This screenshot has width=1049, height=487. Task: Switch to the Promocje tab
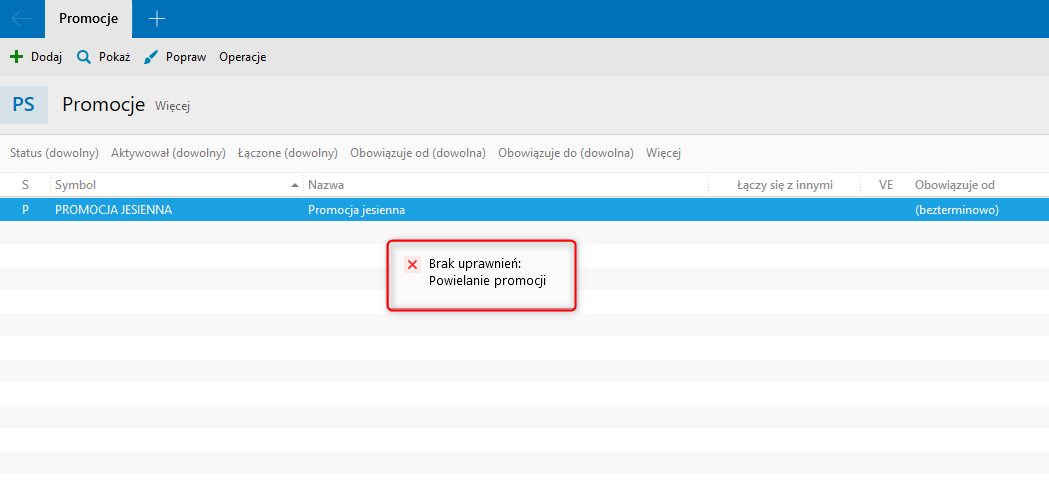coord(88,19)
